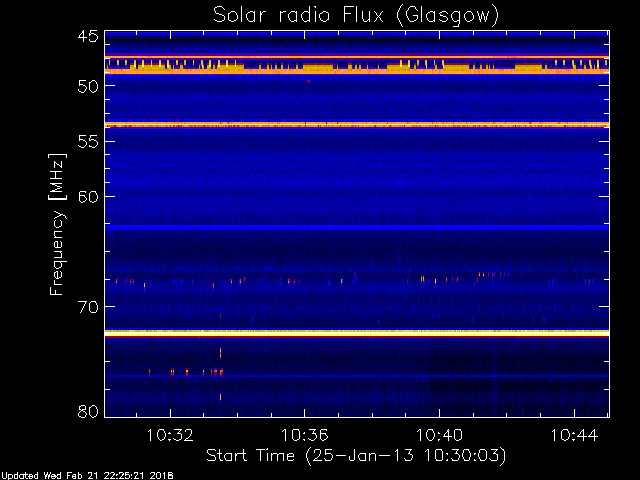Click the 55 frequency tick label
The height and width of the screenshot is (480, 640).
point(88,142)
